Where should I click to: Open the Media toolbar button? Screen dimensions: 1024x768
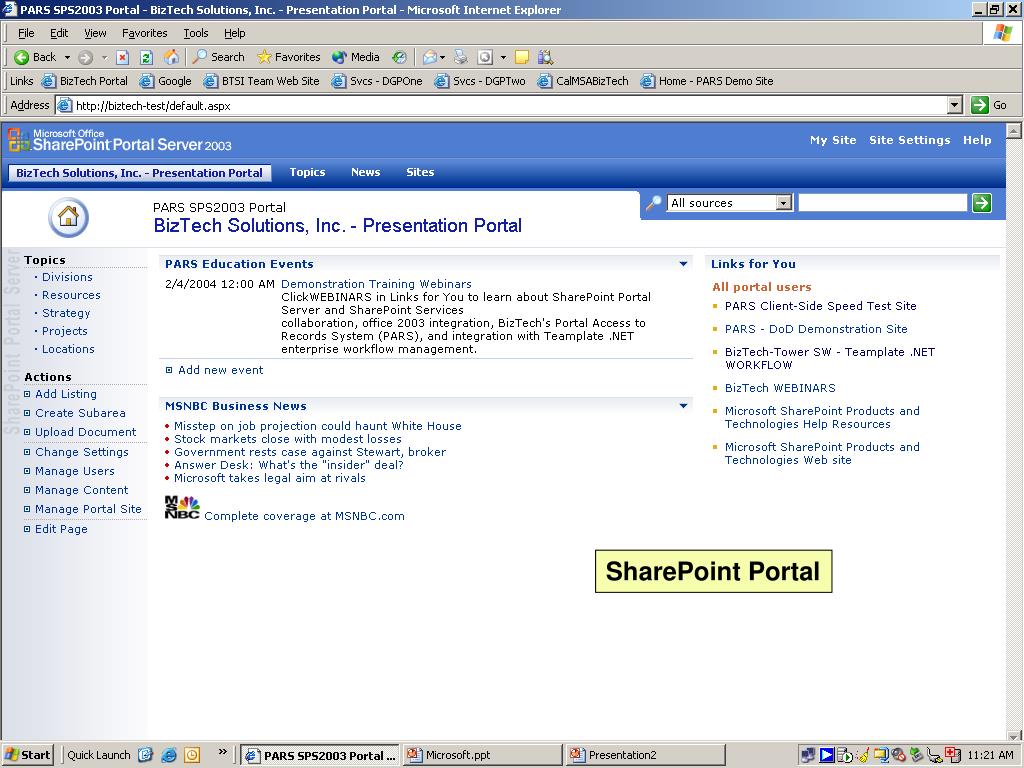(355, 57)
